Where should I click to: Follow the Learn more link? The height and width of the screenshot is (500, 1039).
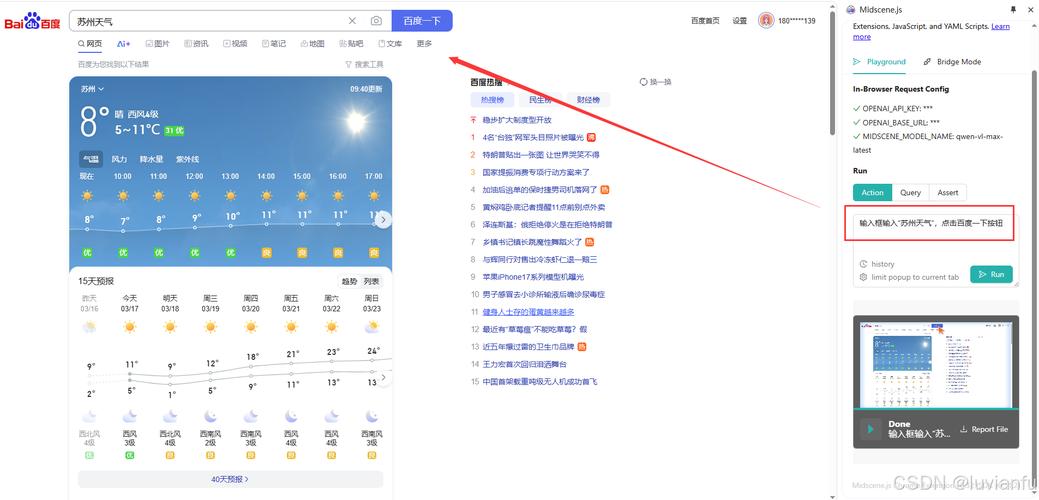tap(931, 31)
